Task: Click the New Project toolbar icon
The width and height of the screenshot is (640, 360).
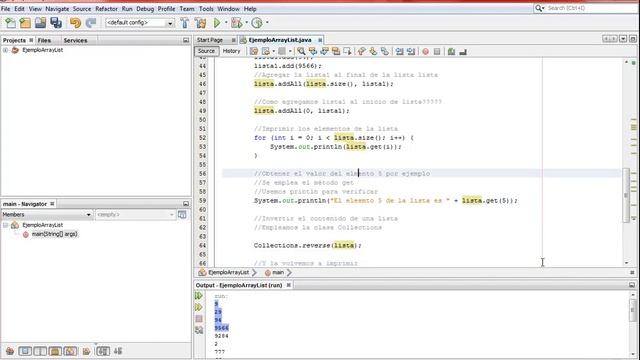Action: tap(25, 23)
